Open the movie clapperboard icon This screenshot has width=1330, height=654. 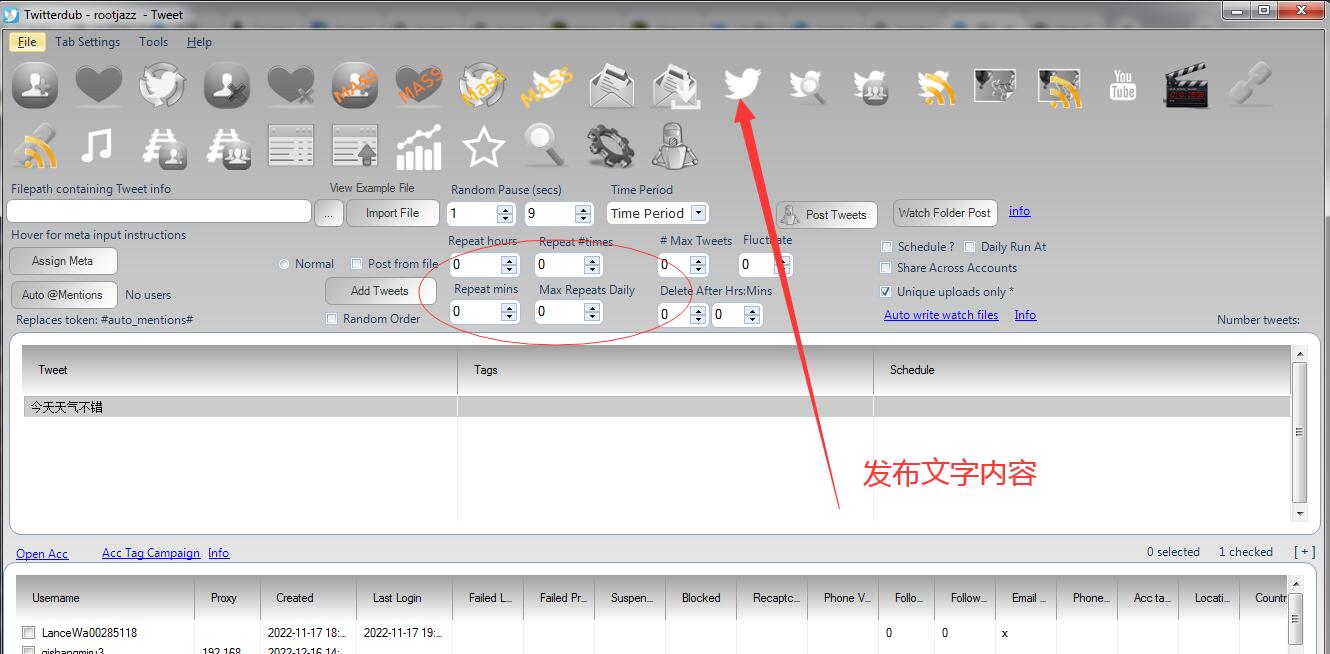pyautogui.click(x=1187, y=86)
